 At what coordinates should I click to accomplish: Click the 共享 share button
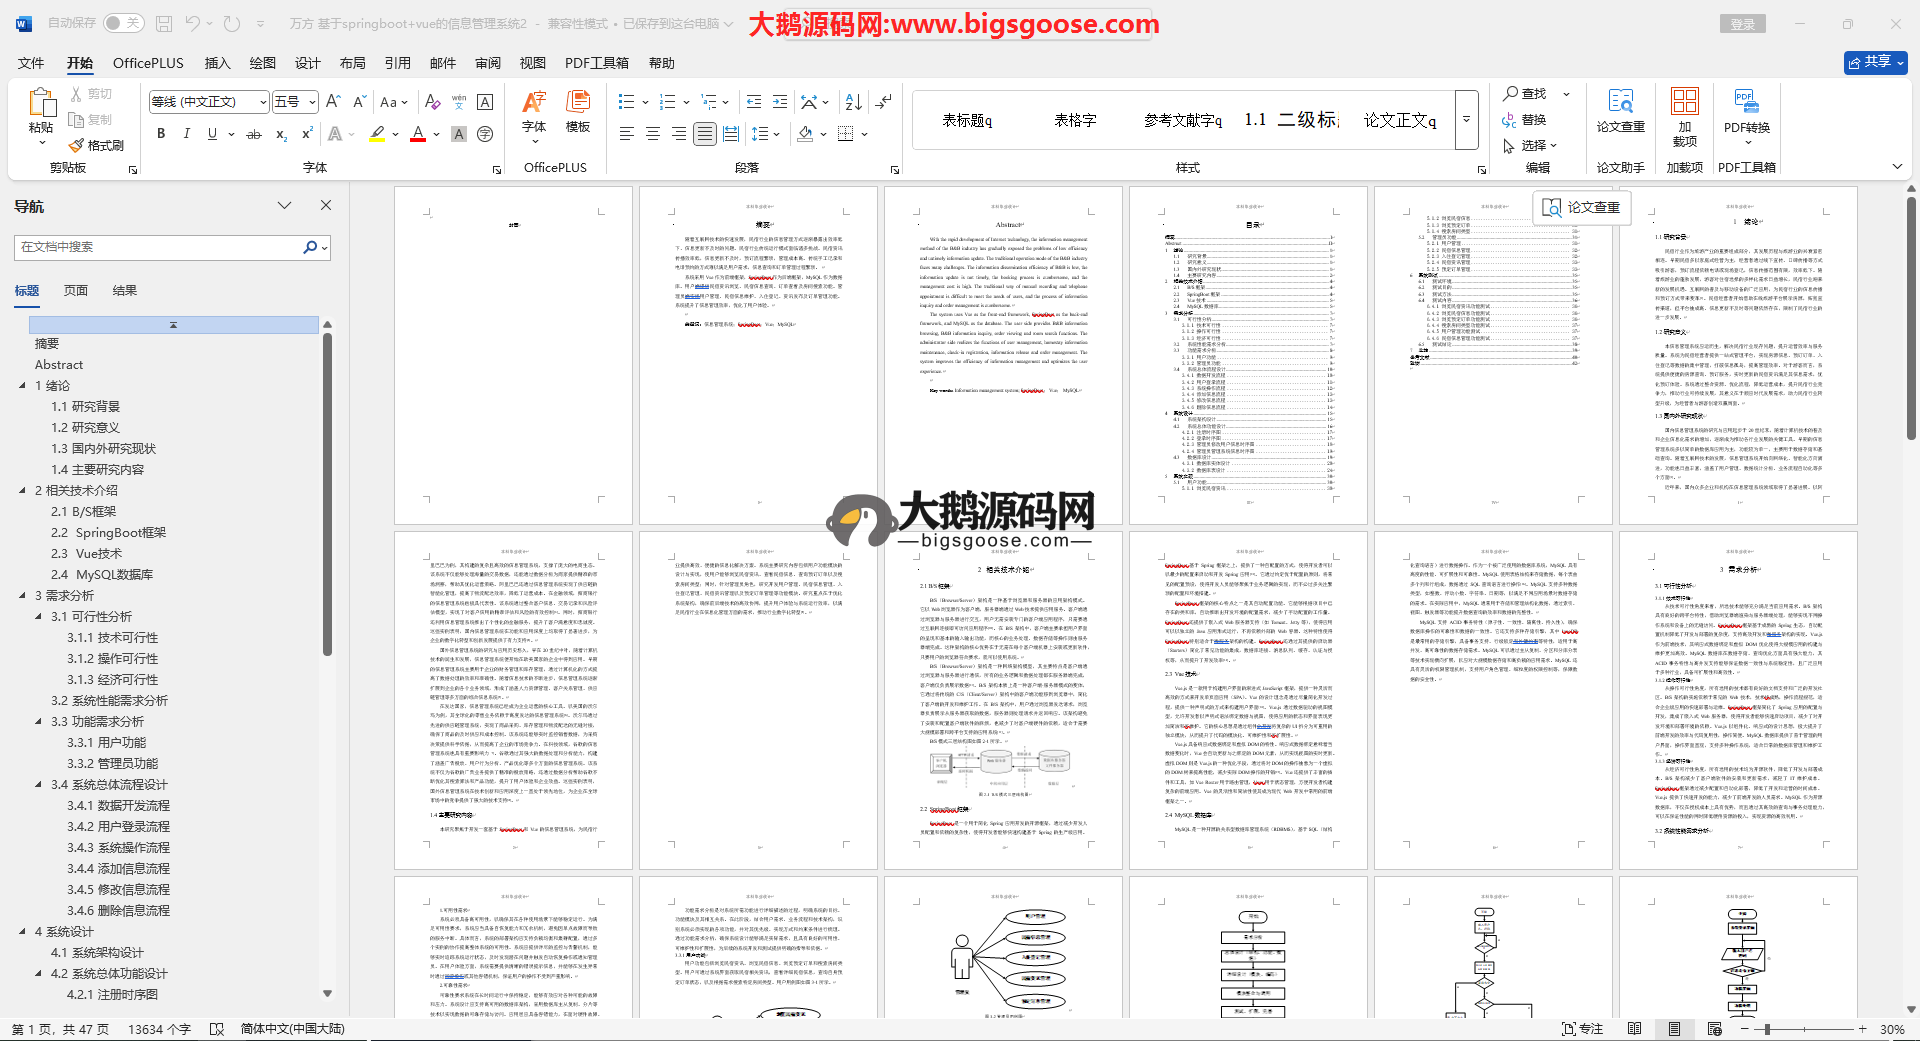(x=1875, y=62)
